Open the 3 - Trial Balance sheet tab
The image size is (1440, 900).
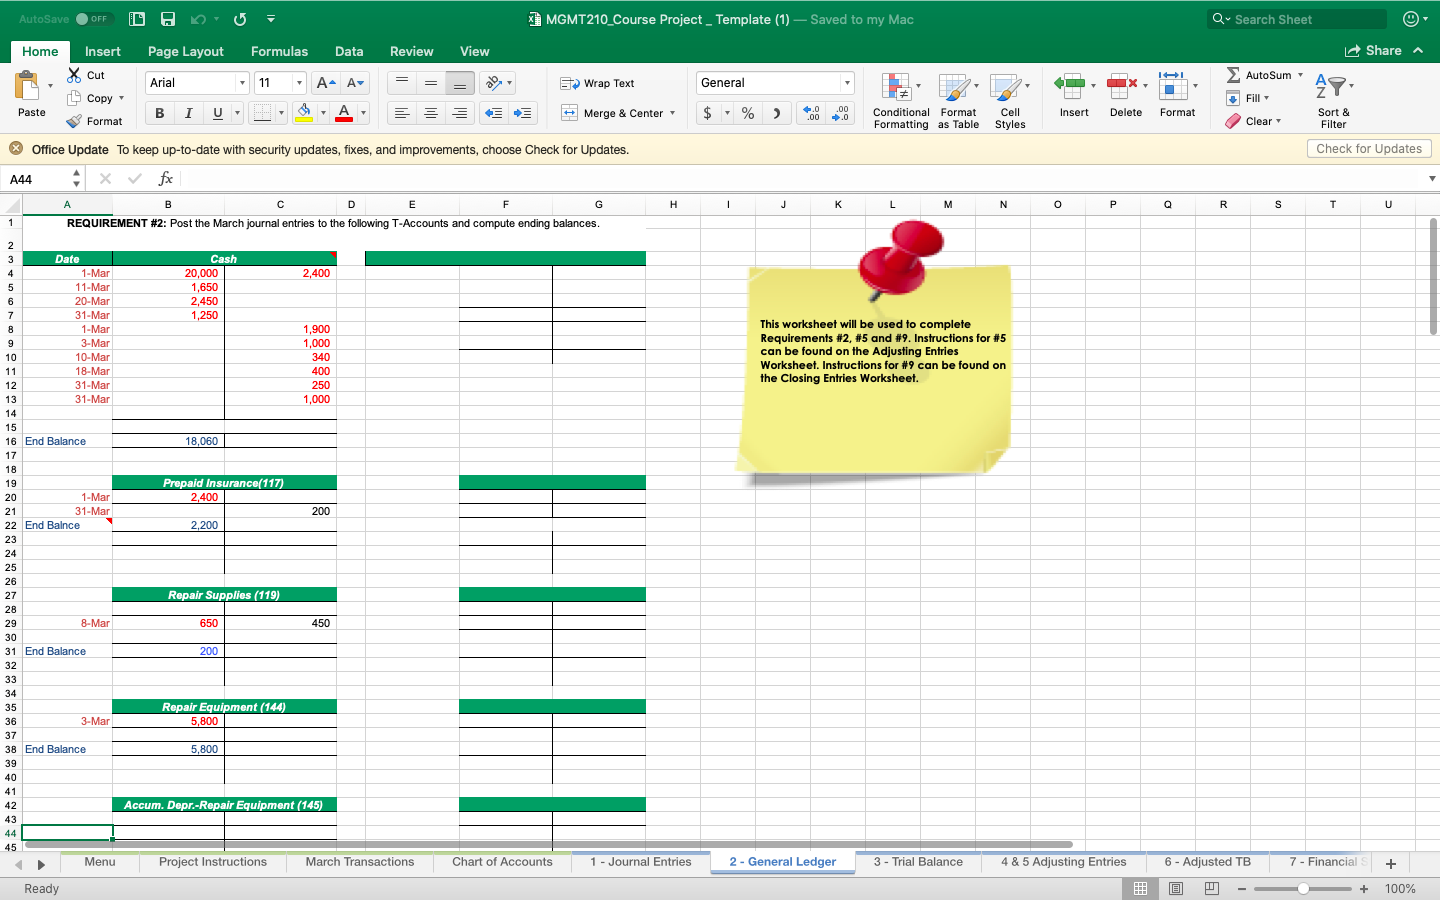tap(917, 862)
